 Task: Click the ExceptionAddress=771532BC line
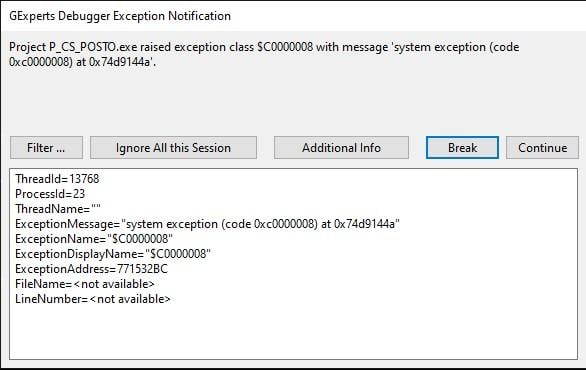click(92, 269)
